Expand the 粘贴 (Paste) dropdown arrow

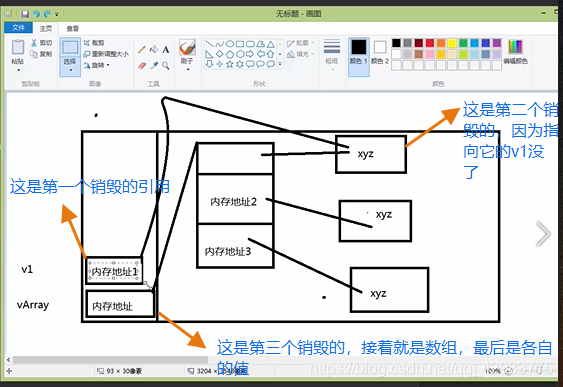pos(18,70)
